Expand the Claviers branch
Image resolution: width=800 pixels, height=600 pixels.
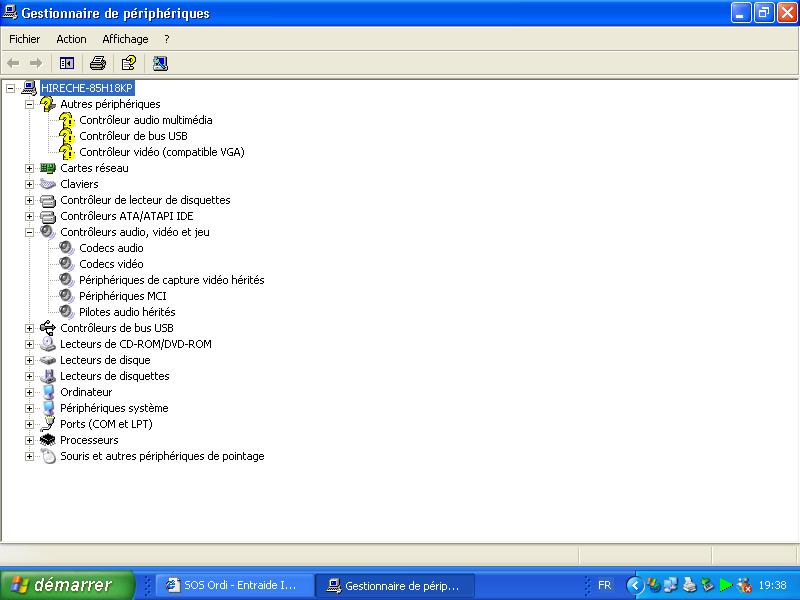tap(30, 184)
